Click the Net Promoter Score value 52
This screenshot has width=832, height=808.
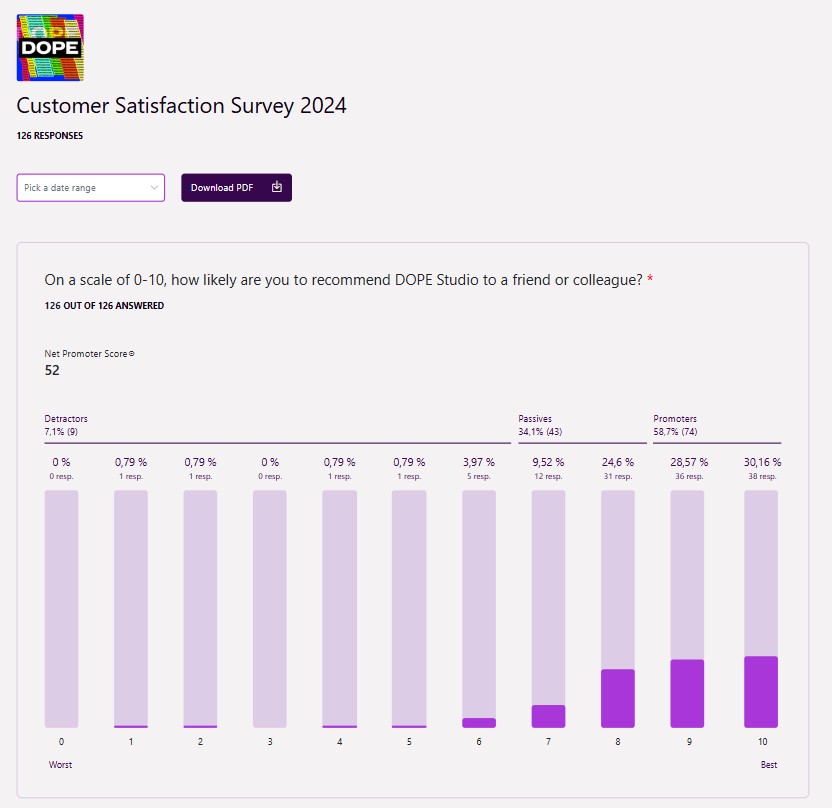[x=52, y=370]
